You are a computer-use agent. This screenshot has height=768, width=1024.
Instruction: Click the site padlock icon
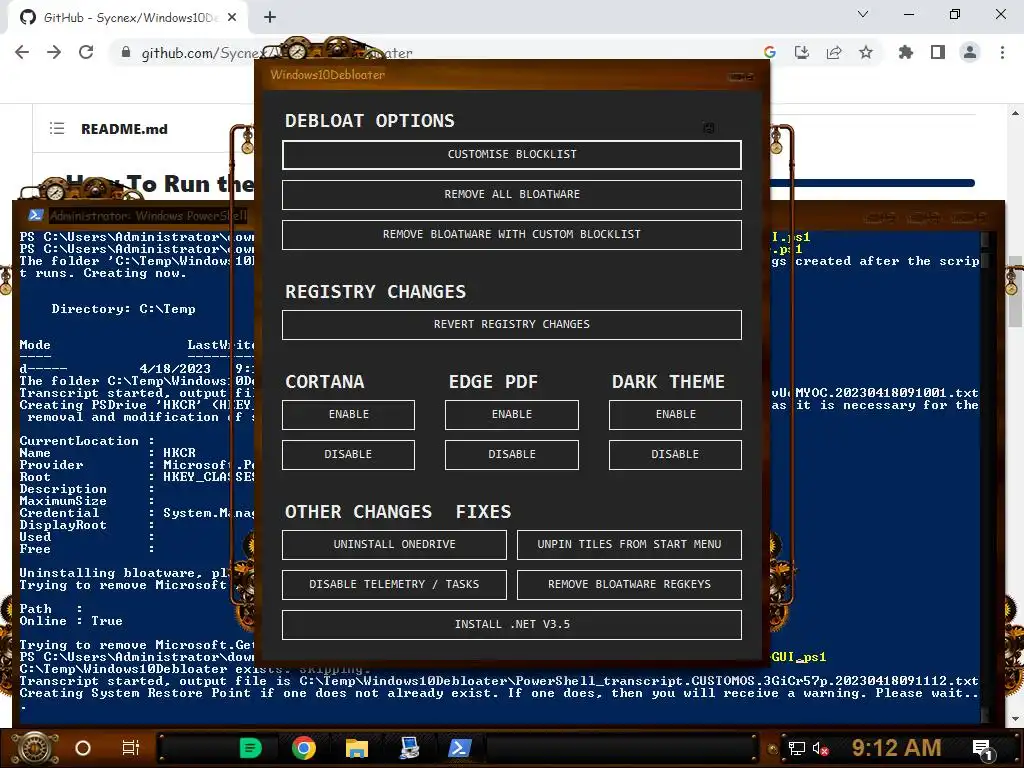coord(126,52)
